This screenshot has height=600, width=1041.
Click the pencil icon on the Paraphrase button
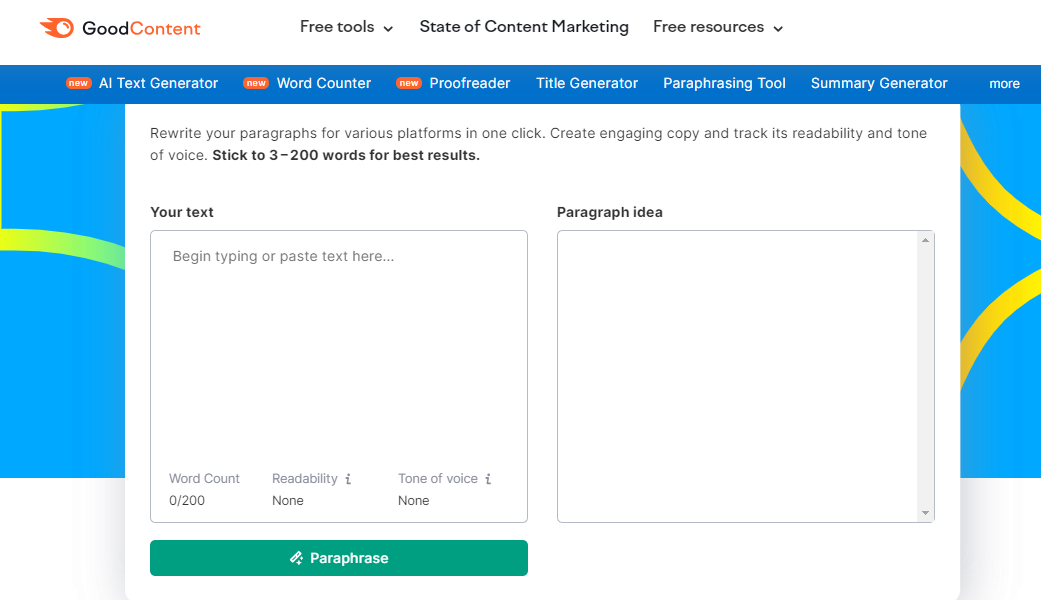(x=295, y=558)
